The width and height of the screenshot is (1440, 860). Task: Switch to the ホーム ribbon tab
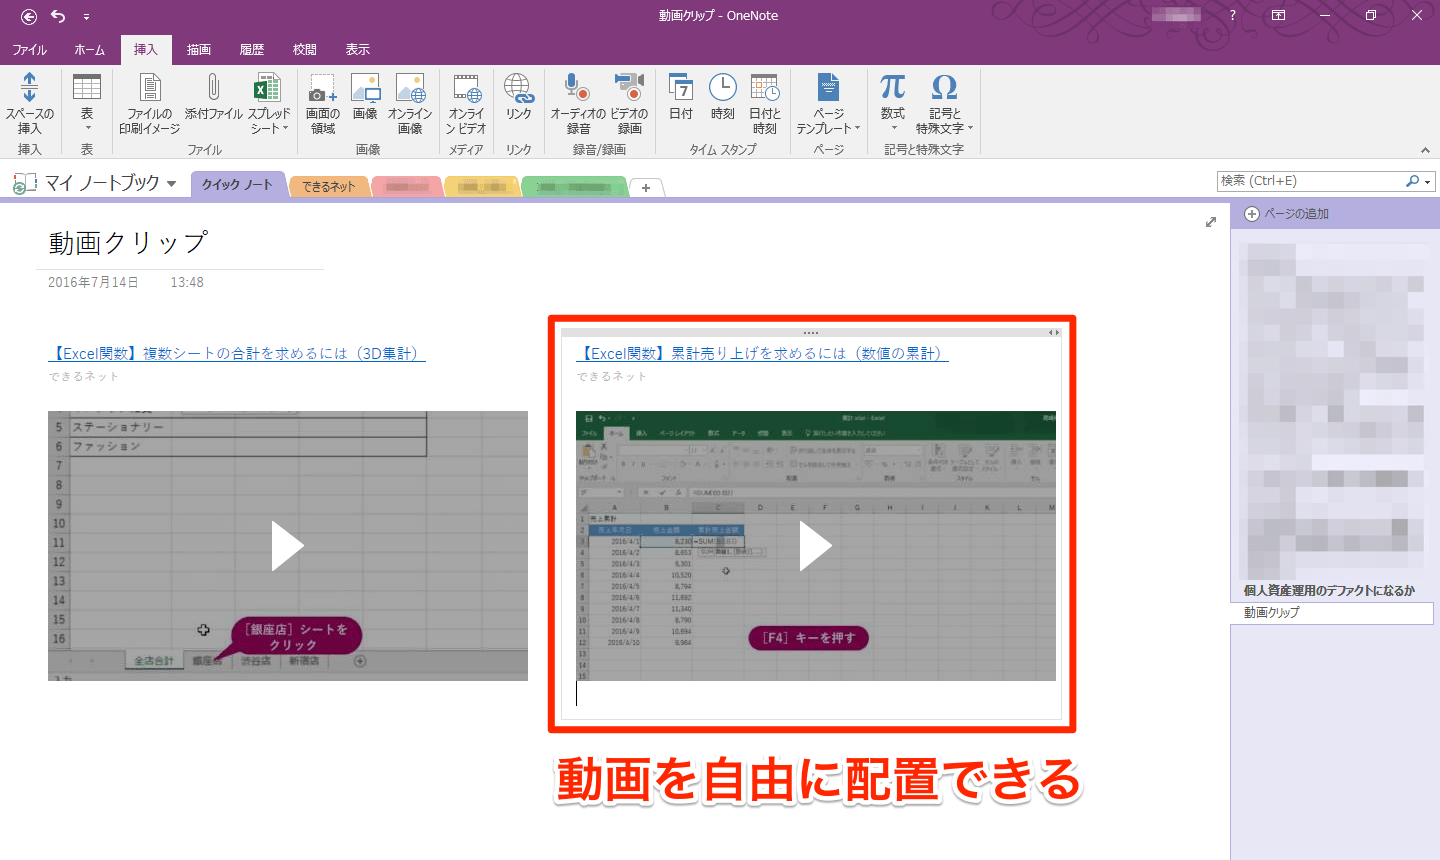pos(89,49)
